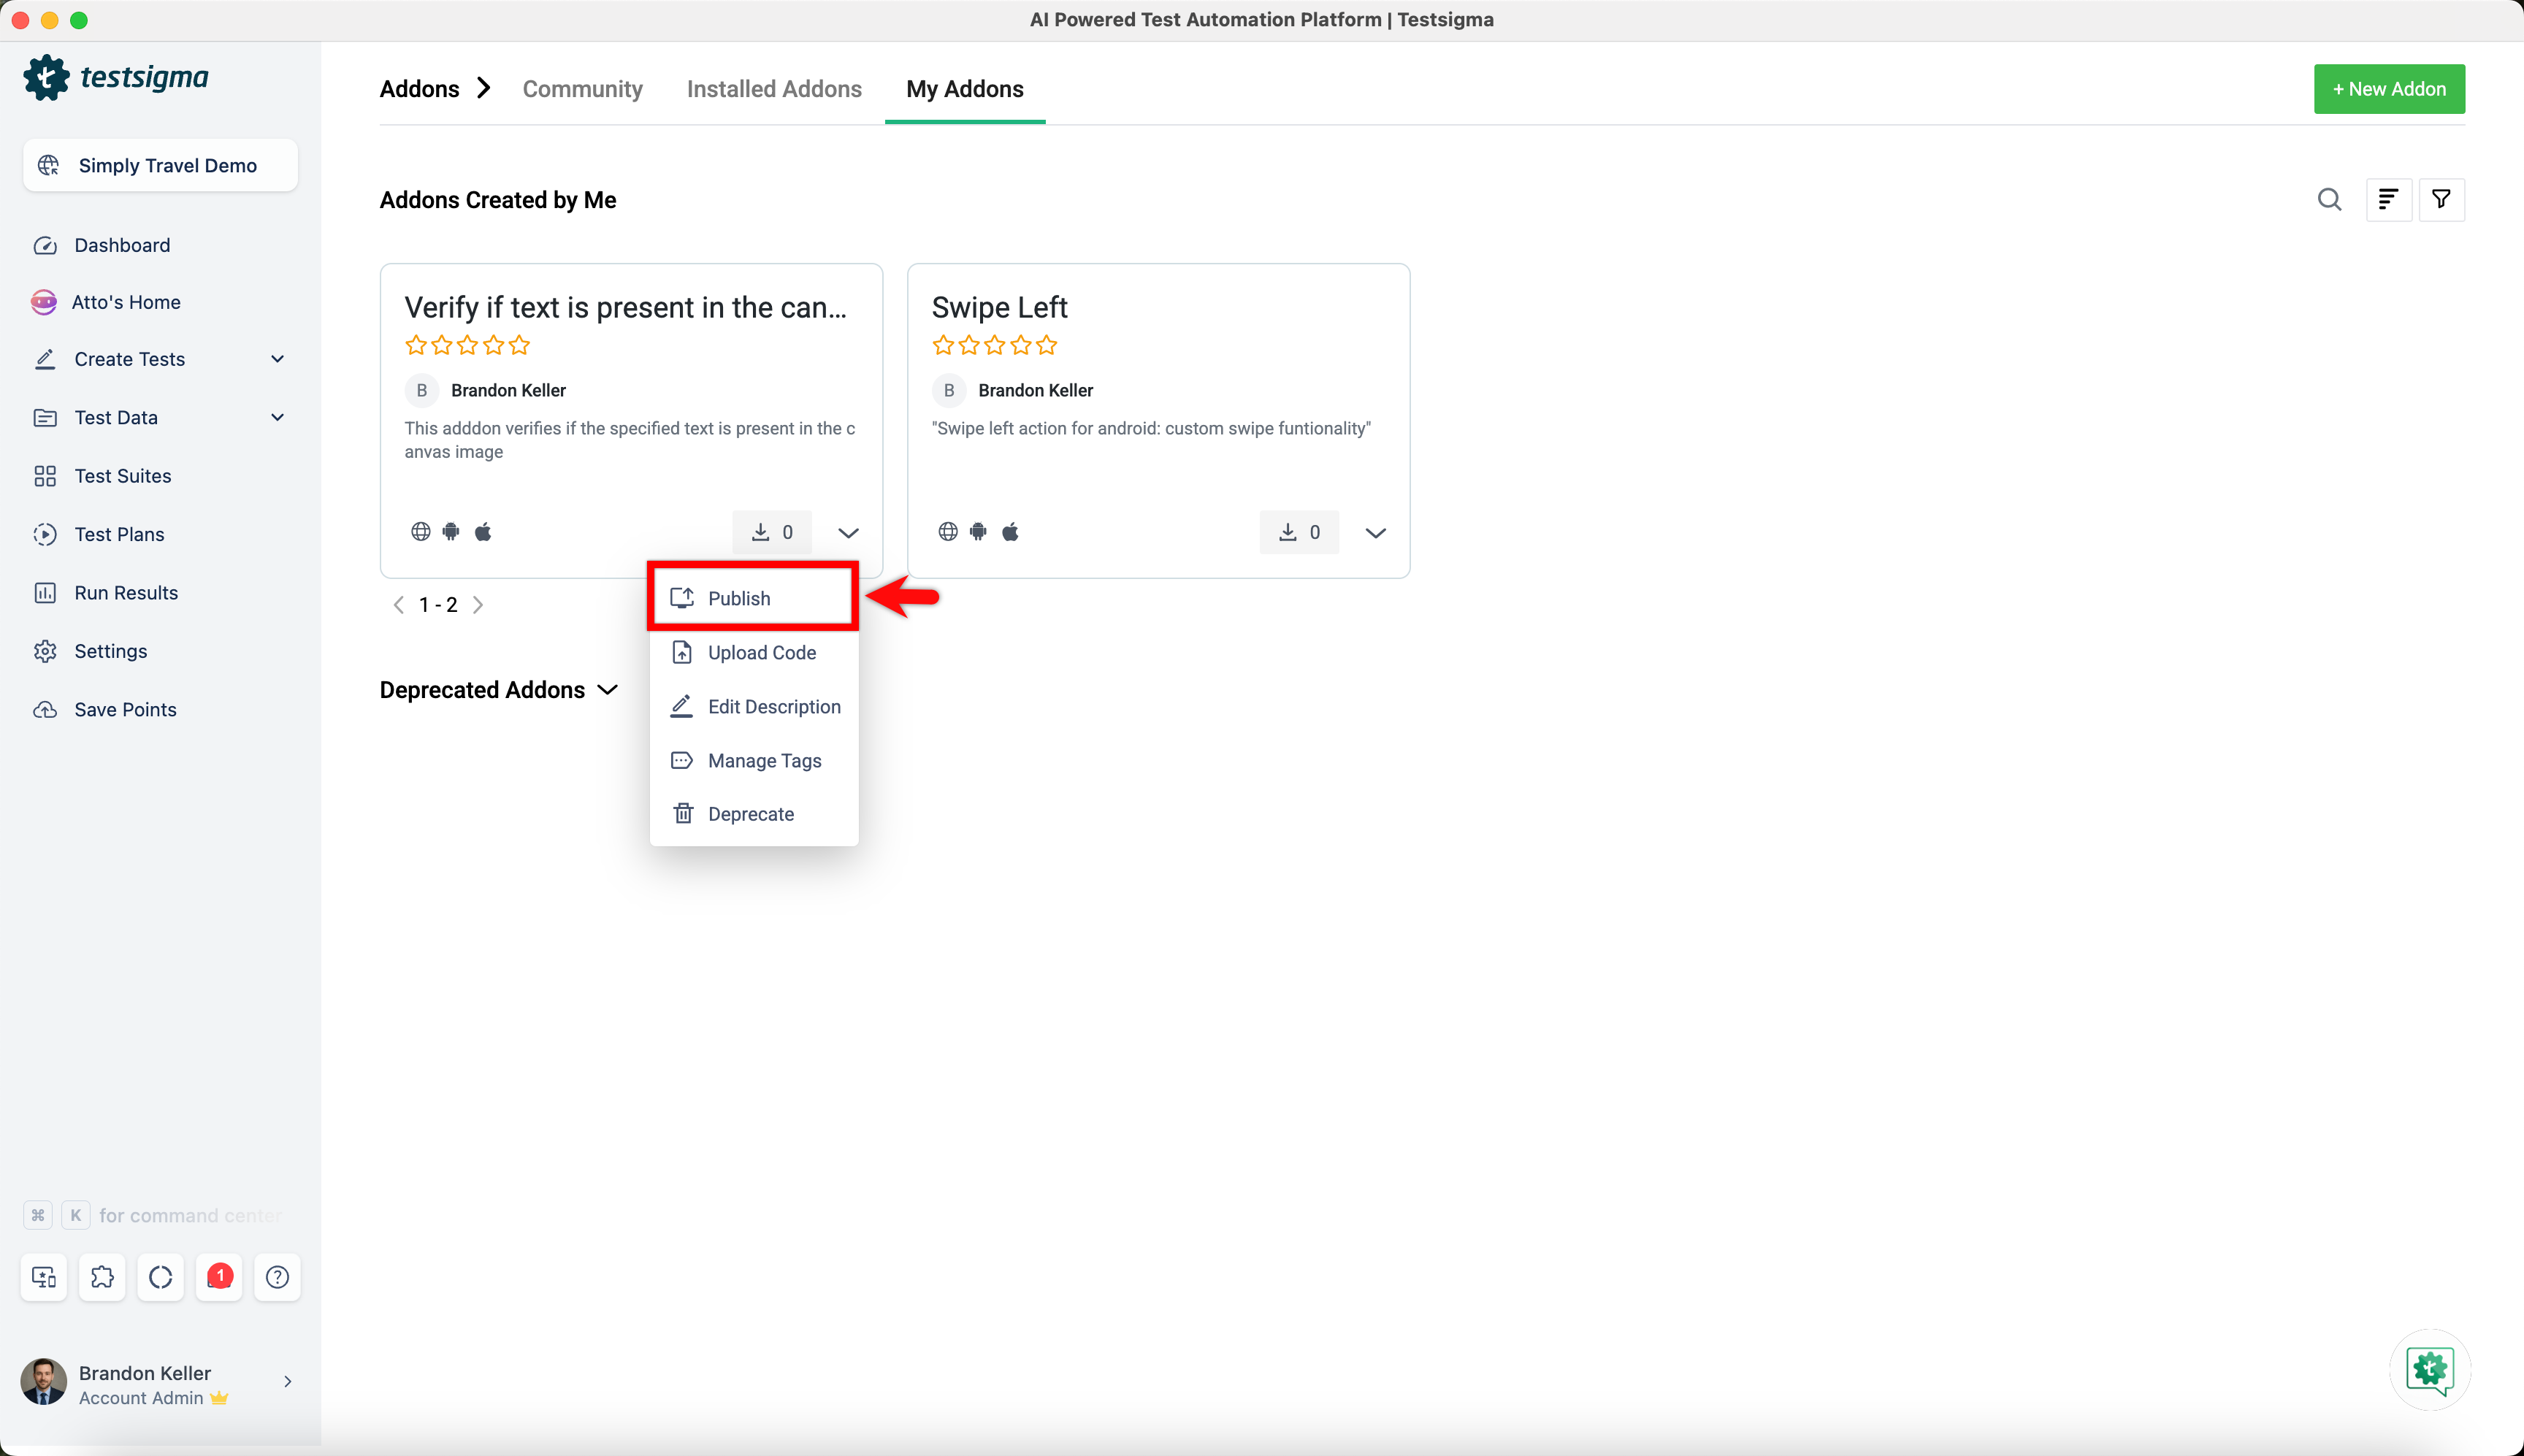Click the puzzle-piece addons icon
The height and width of the screenshot is (1456, 2524).
[x=102, y=1277]
